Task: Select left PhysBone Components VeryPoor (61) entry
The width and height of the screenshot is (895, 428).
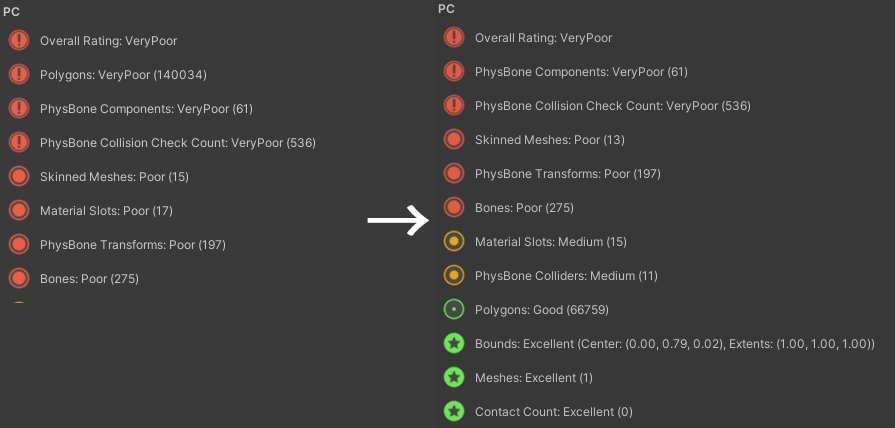Action: coord(146,108)
